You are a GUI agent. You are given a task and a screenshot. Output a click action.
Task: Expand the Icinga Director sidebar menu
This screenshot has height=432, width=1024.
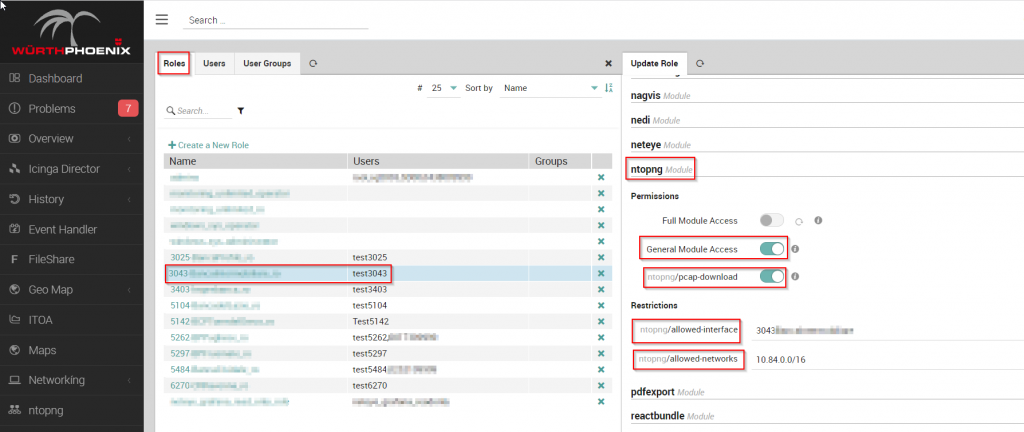pos(72,169)
